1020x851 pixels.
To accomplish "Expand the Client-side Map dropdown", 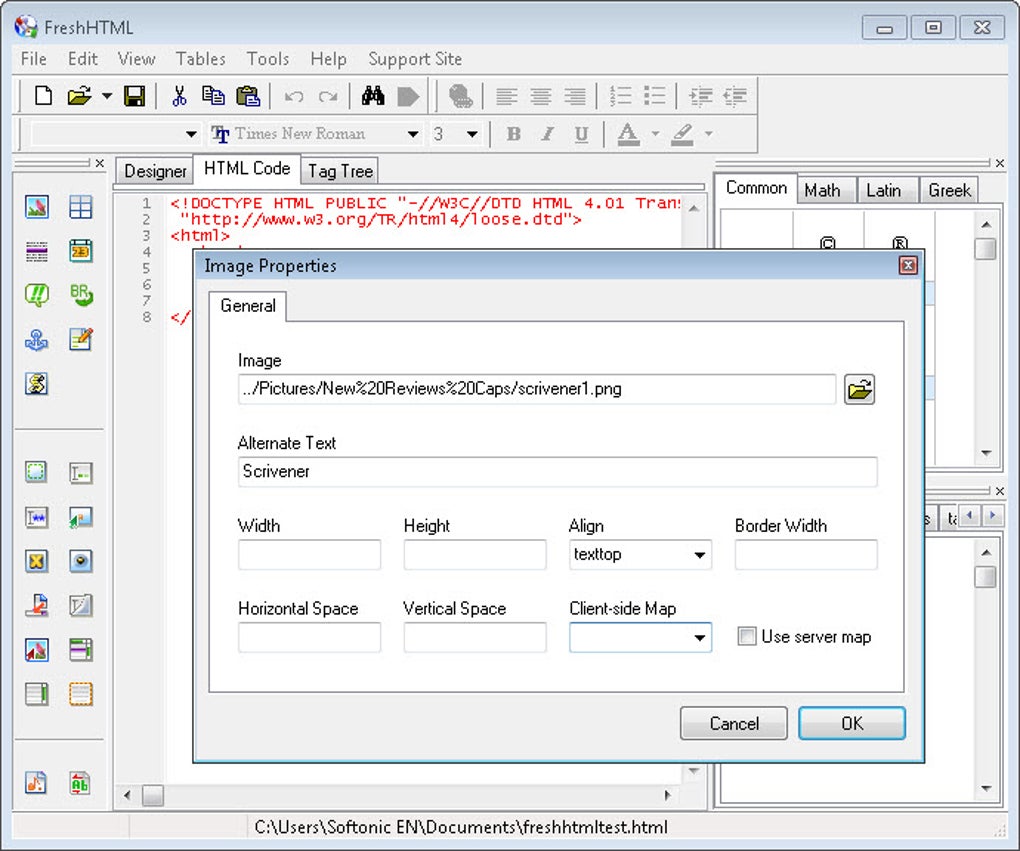I will (x=699, y=638).
